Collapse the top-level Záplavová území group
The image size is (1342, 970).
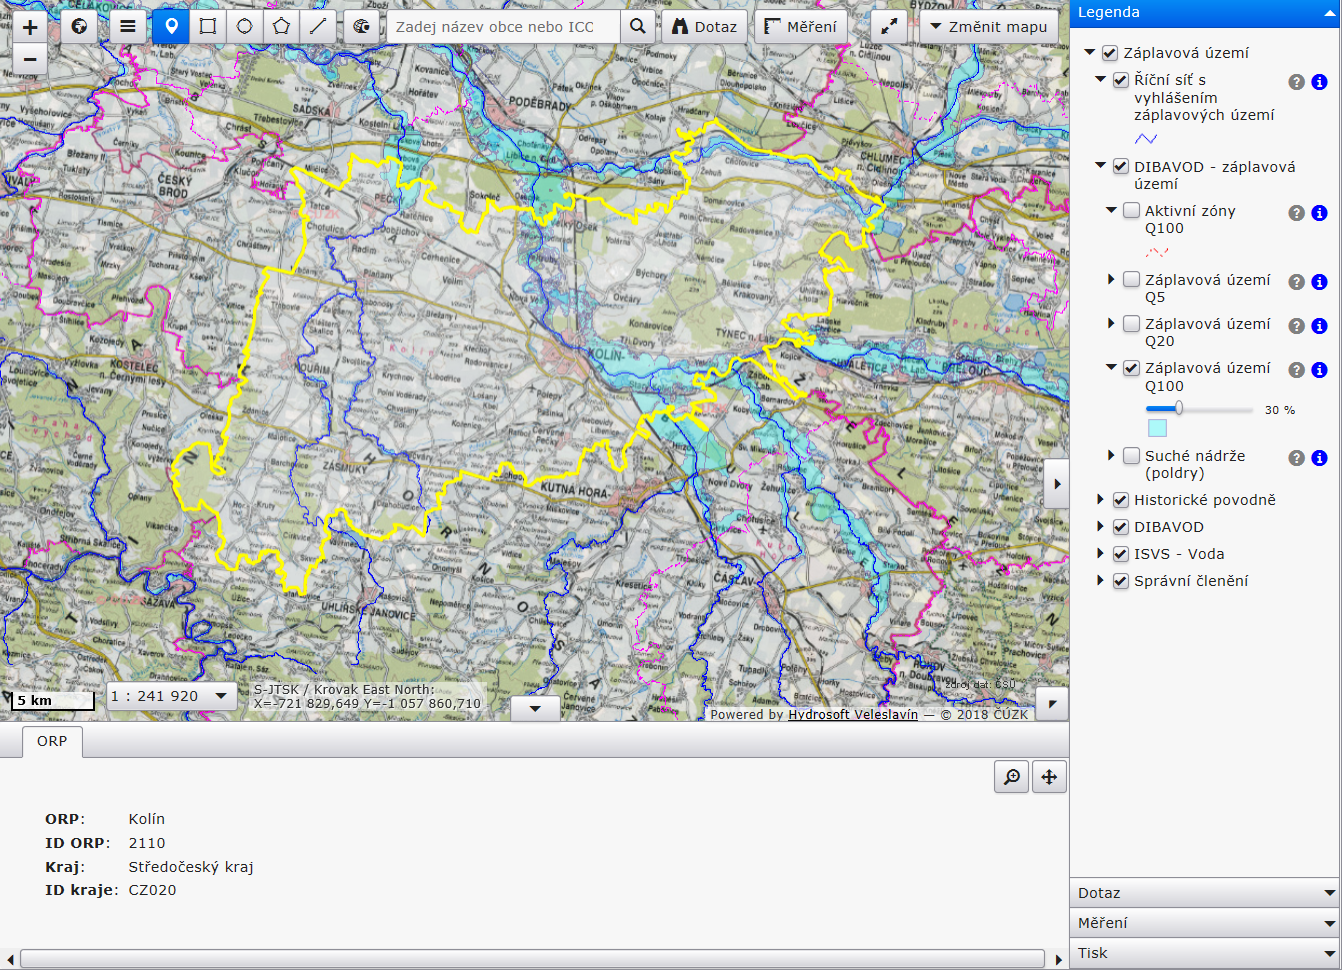(1090, 52)
